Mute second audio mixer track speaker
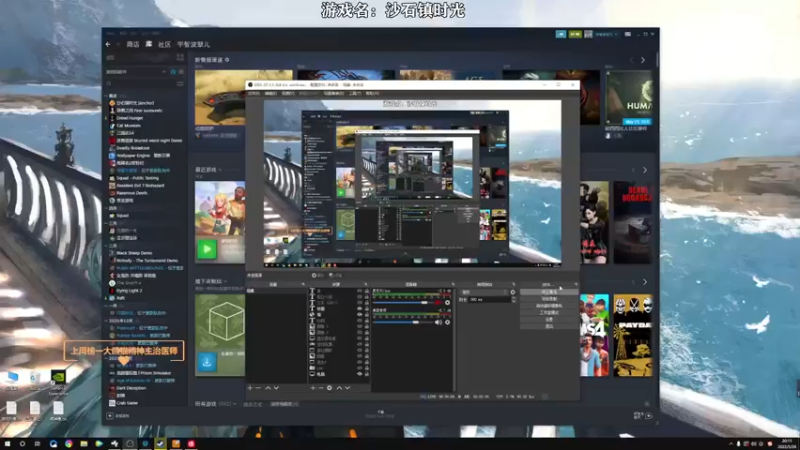Viewport: 800px width, 450px height. point(439,322)
